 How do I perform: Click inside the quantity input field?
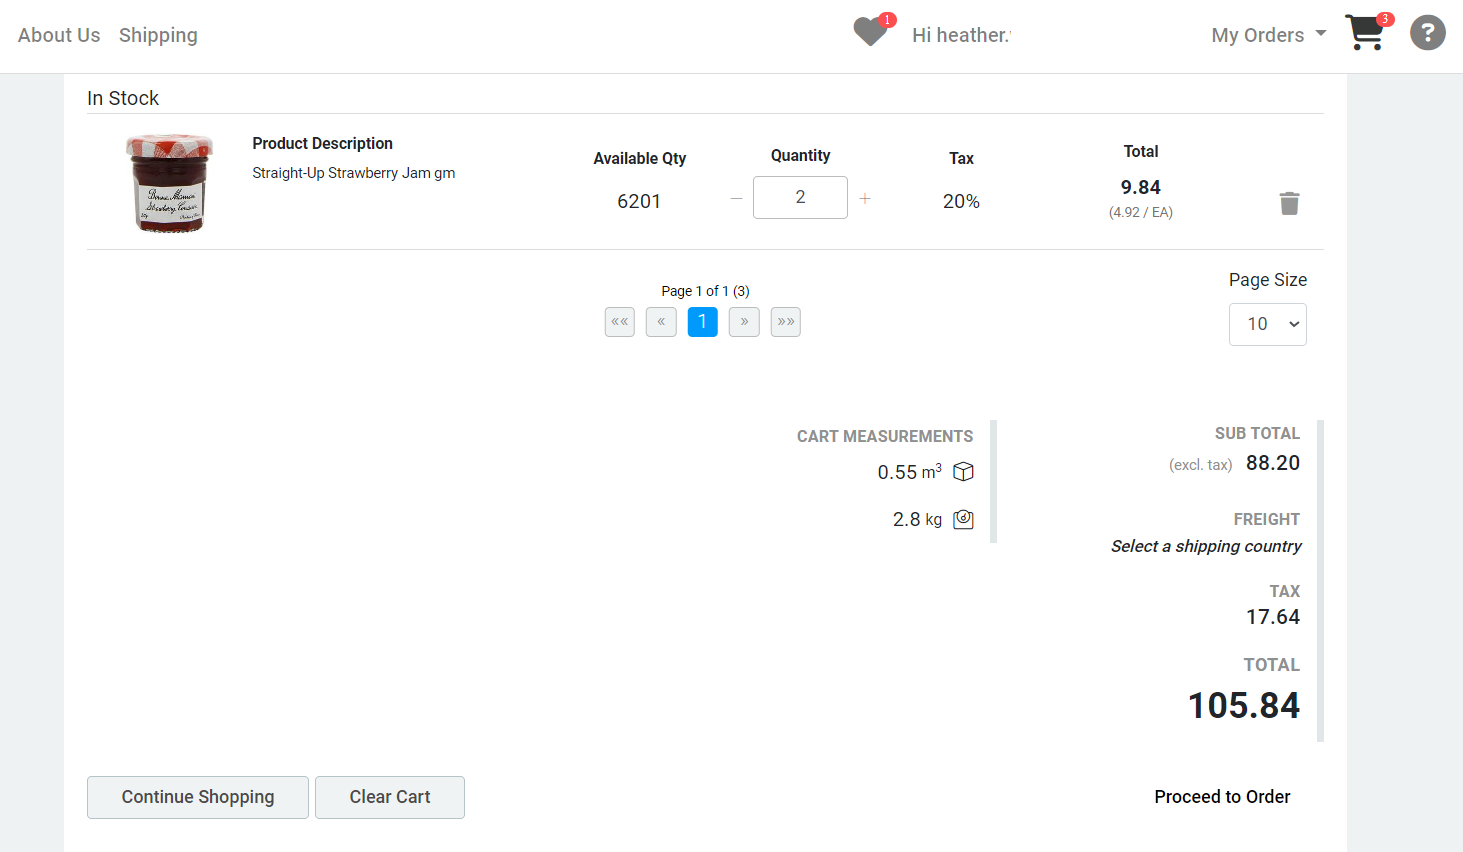point(800,197)
